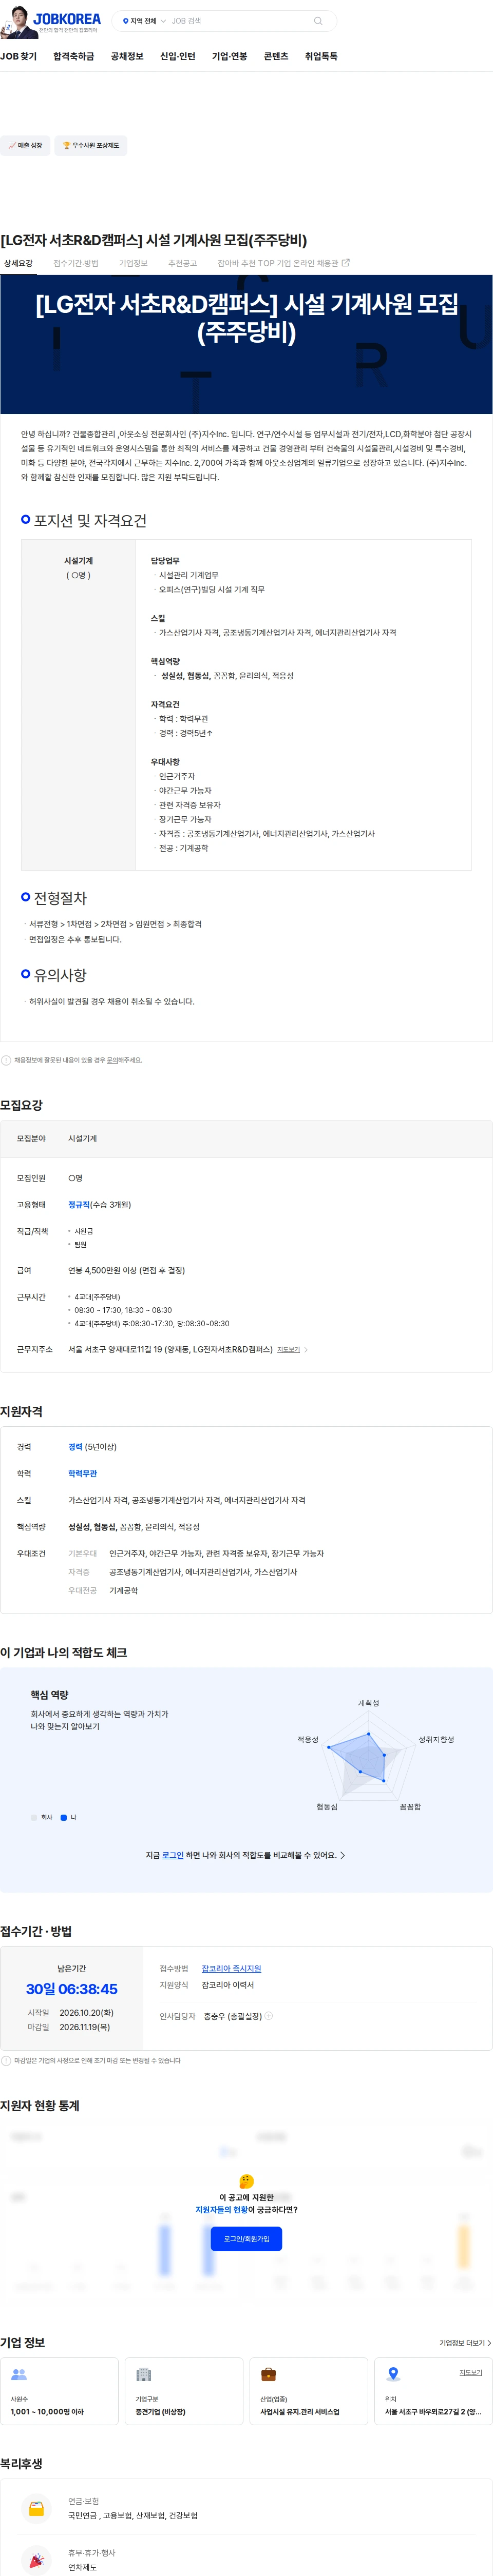Screen dimensions: 493x2576
Task: Focus the JOB 검색 search field
Action: (238, 21)
